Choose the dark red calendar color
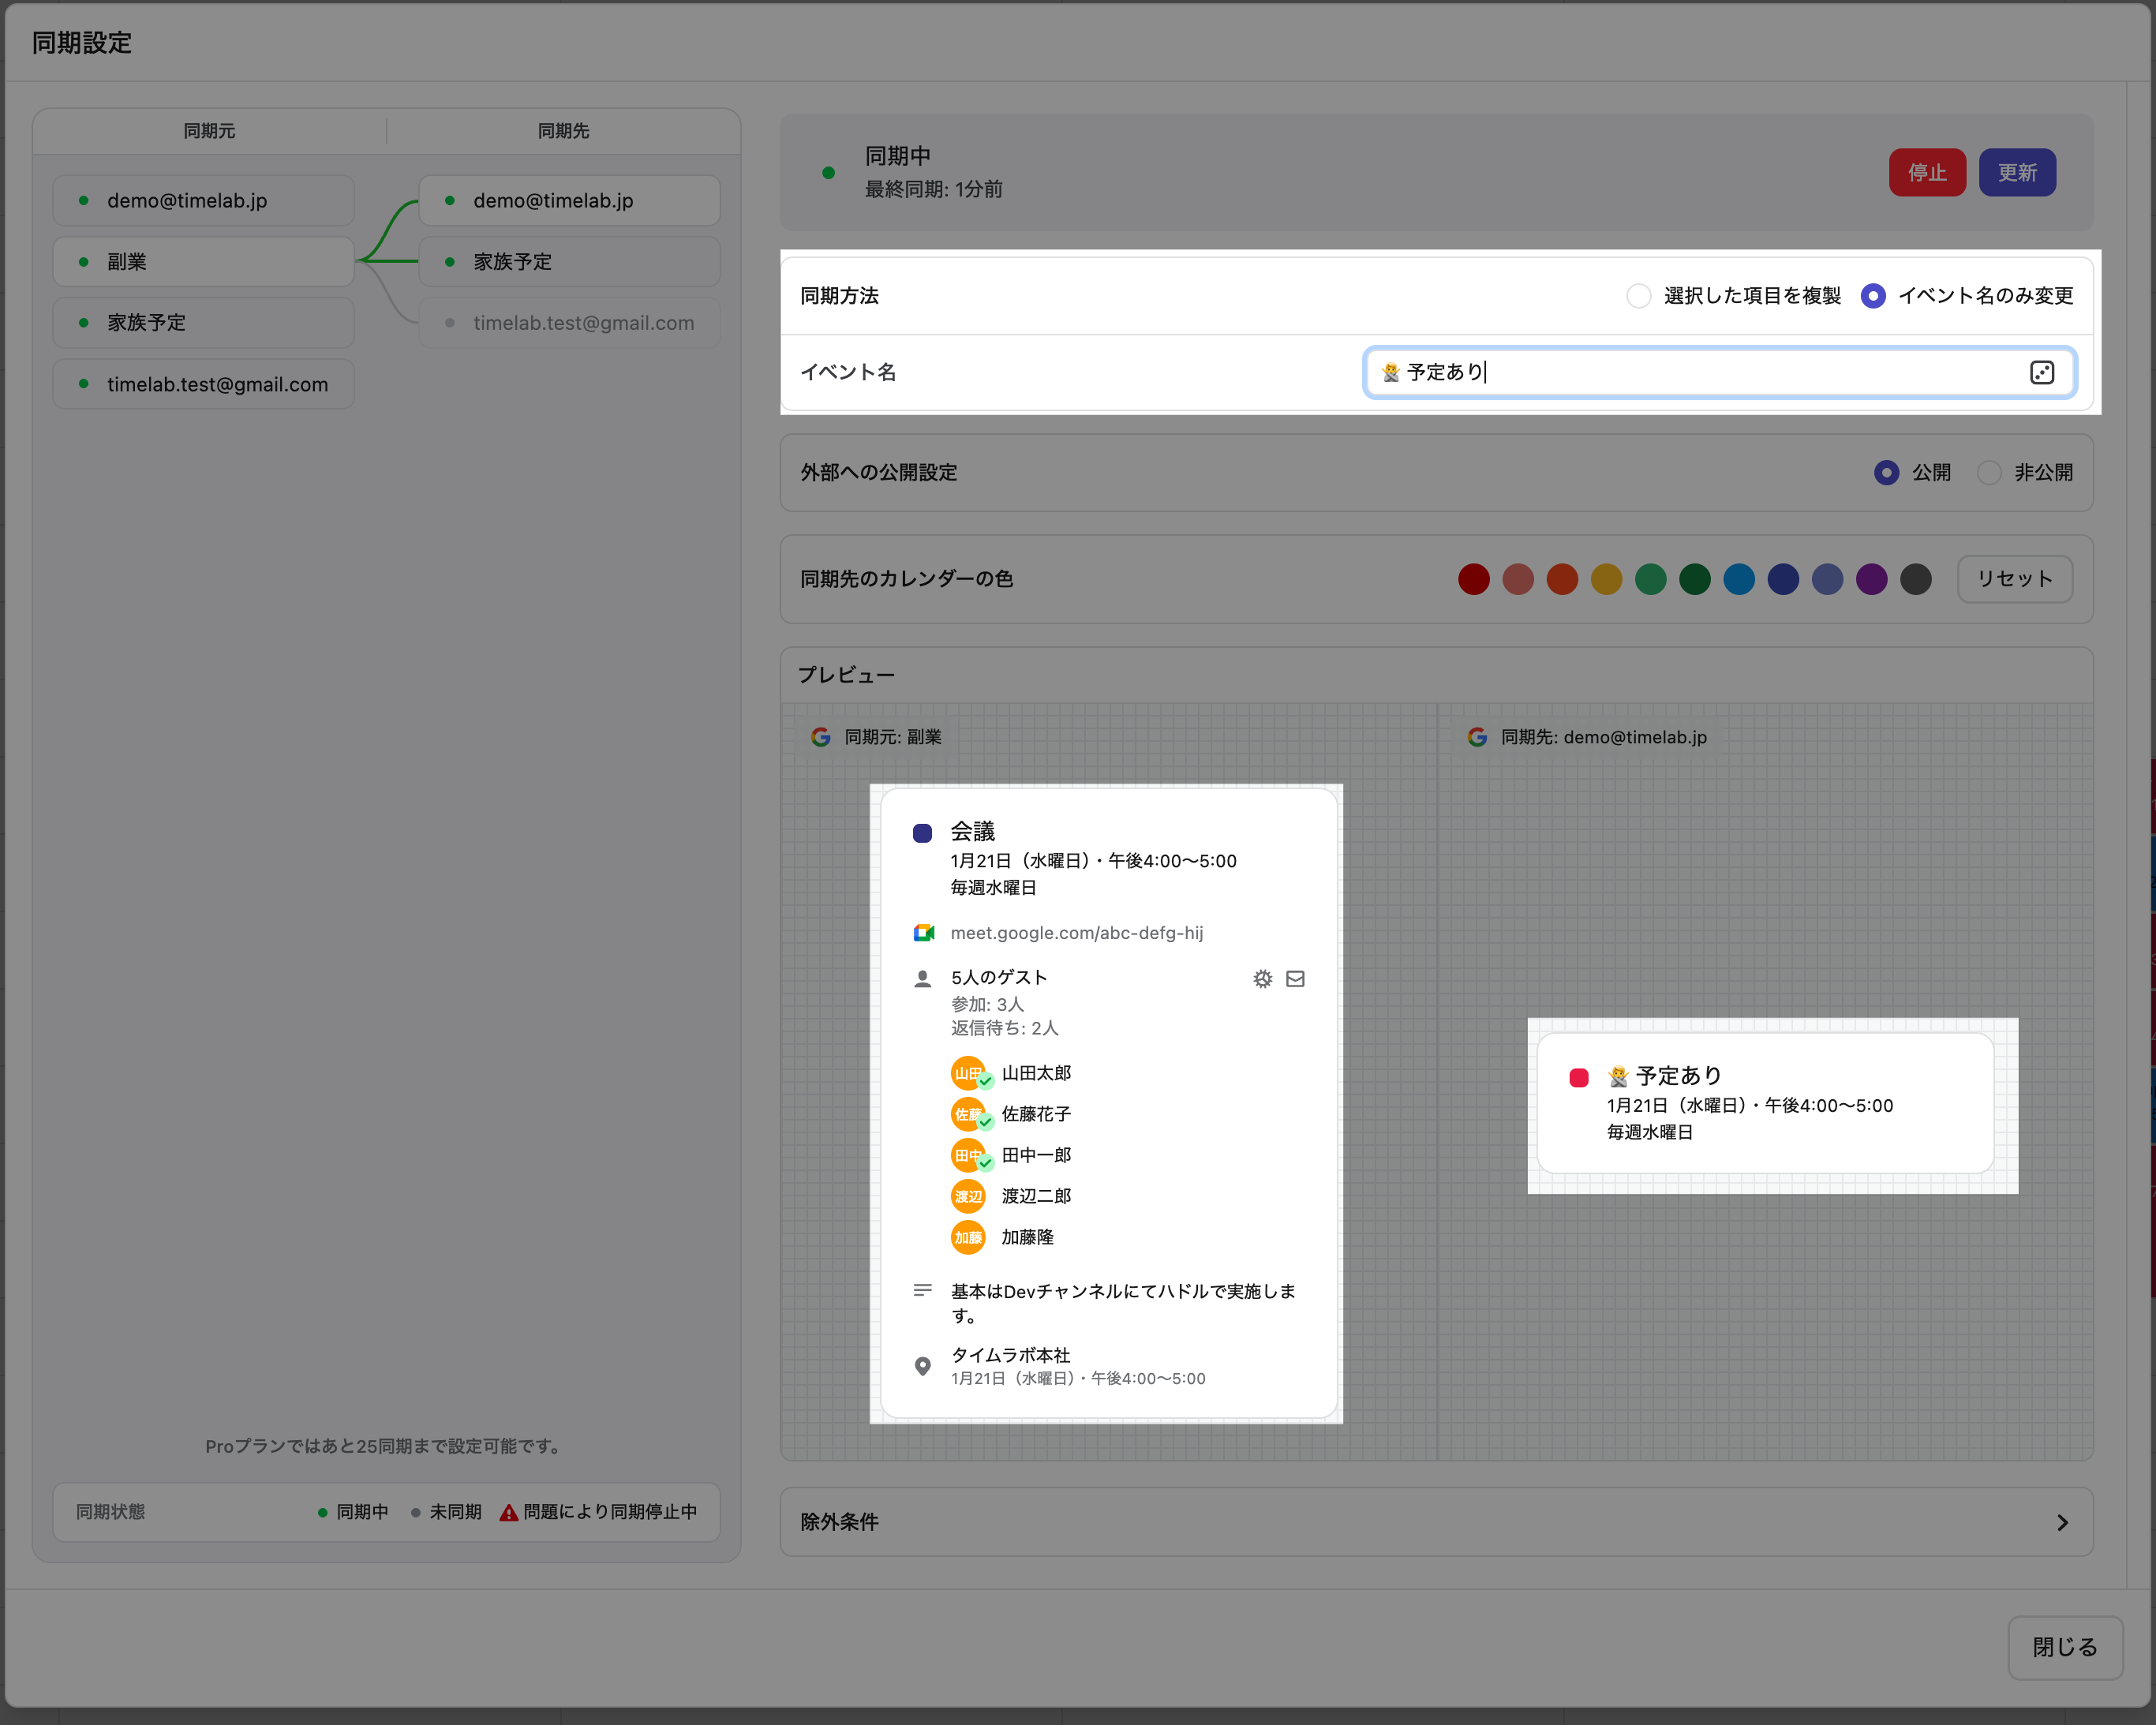The width and height of the screenshot is (2156, 1725). click(x=1473, y=579)
